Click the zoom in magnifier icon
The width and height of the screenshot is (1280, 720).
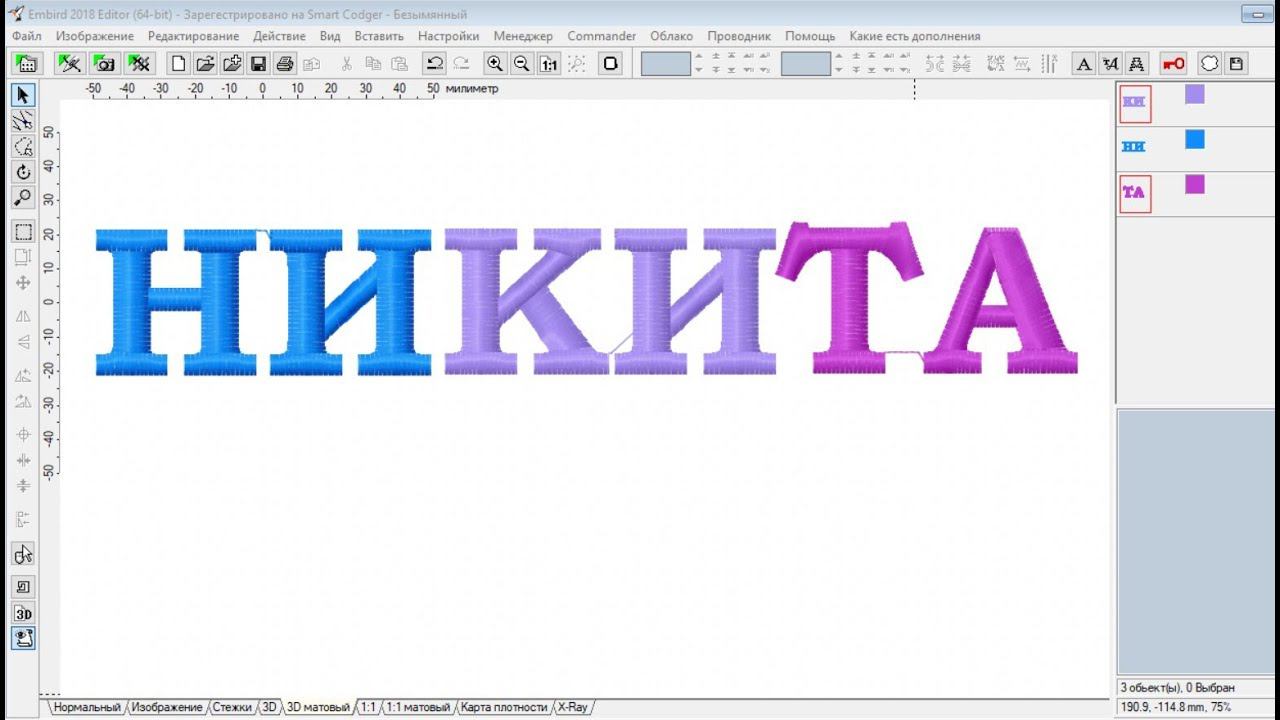click(x=494, y=64)
